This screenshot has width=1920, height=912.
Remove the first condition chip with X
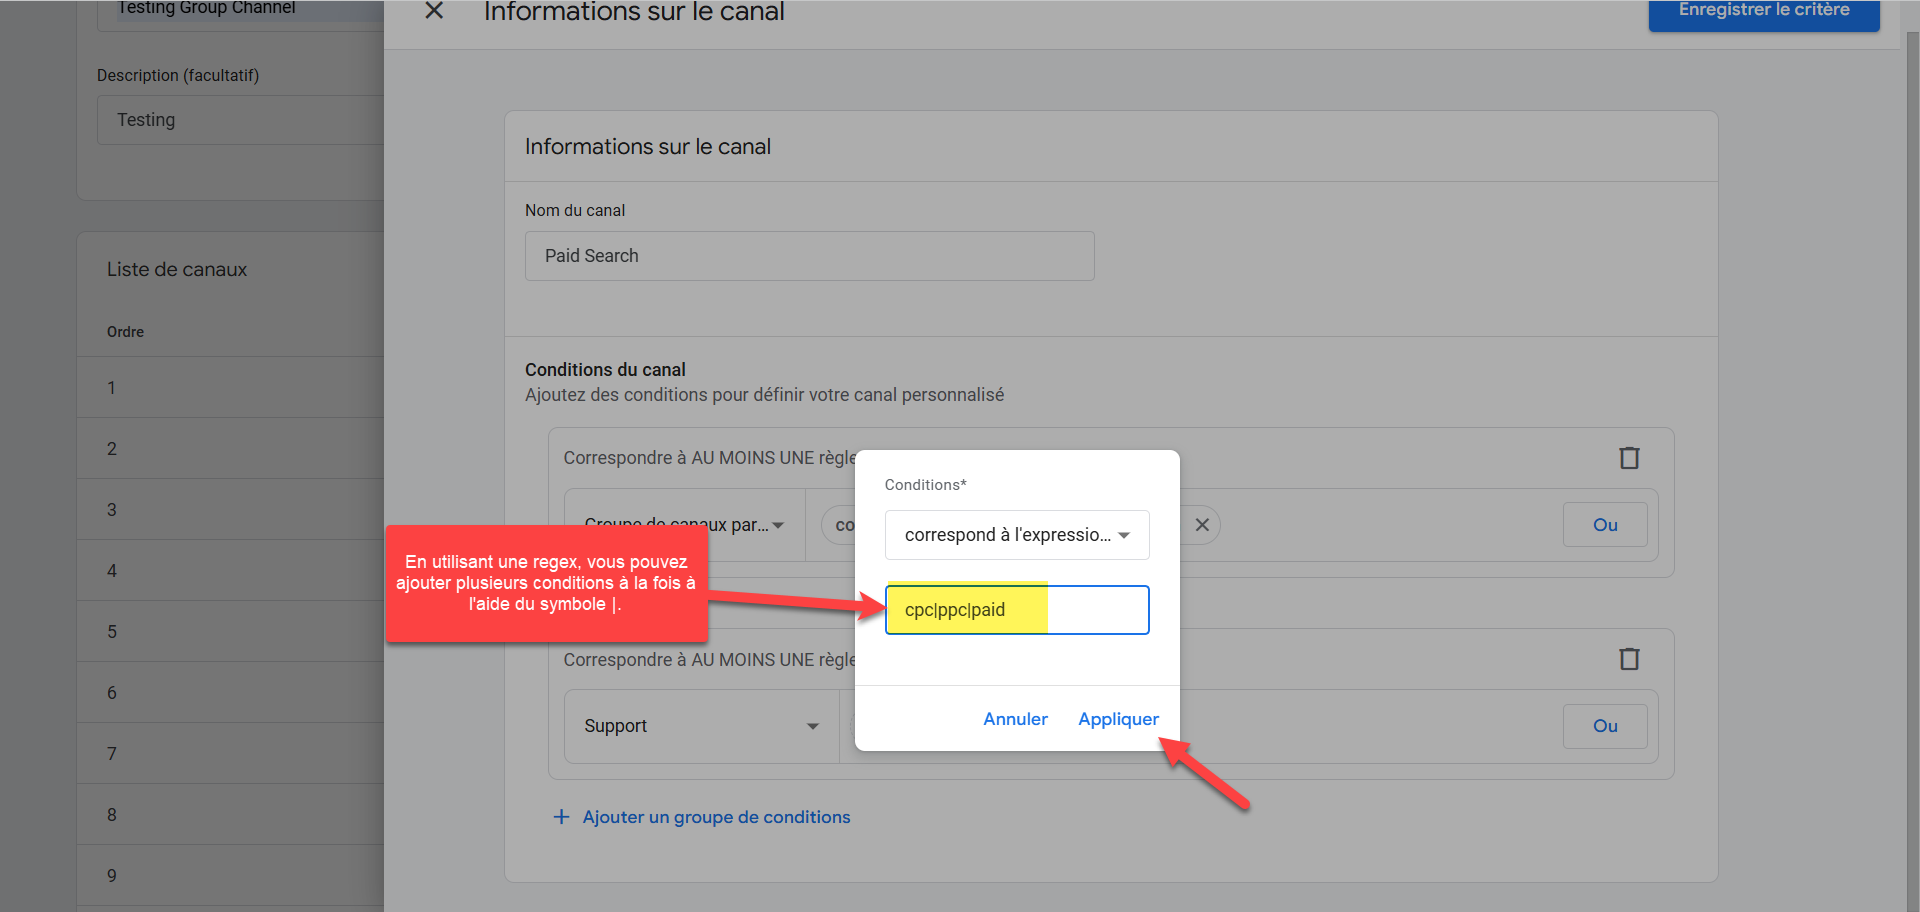[1202, 525]
